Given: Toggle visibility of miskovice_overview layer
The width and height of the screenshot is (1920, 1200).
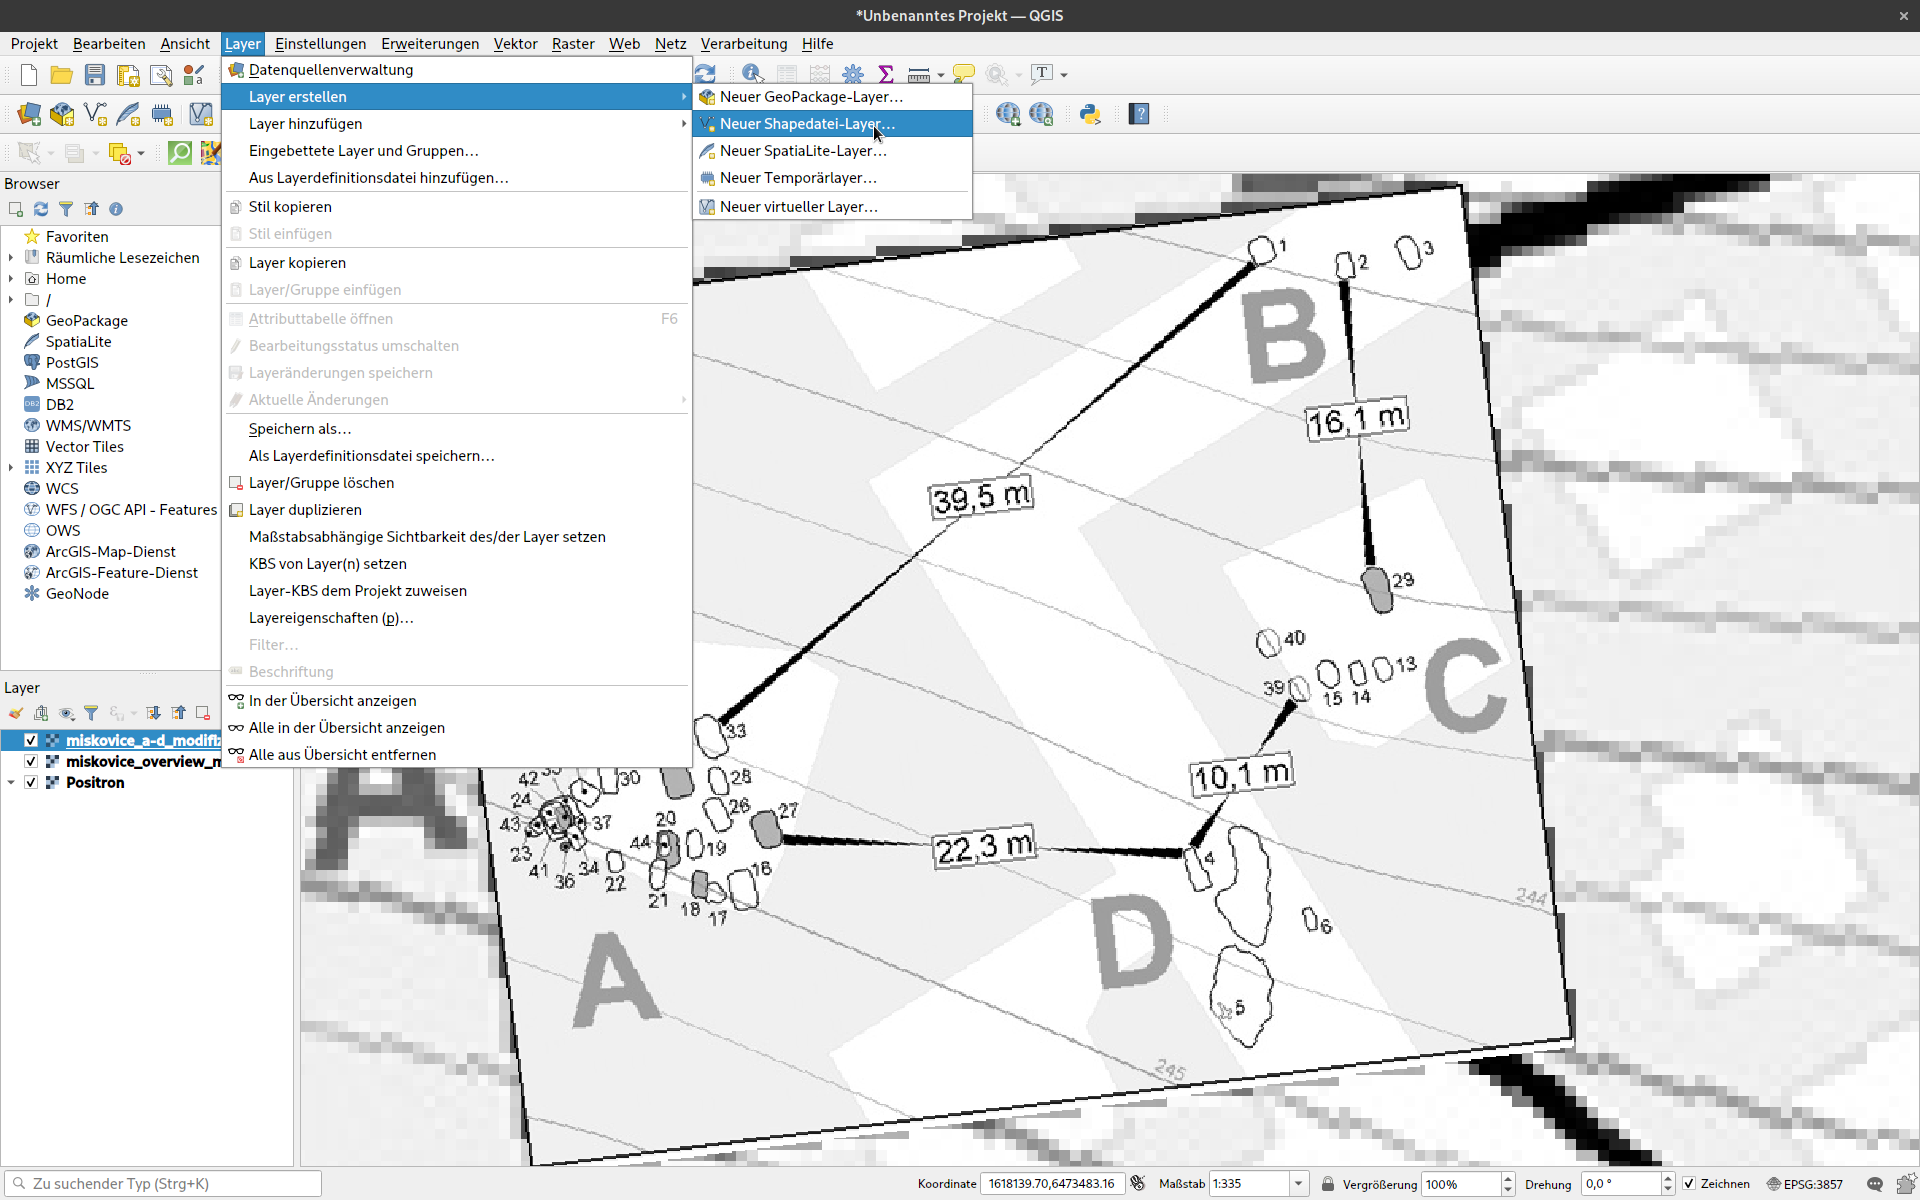Looking at the screenshot, I should coord(31,762).
